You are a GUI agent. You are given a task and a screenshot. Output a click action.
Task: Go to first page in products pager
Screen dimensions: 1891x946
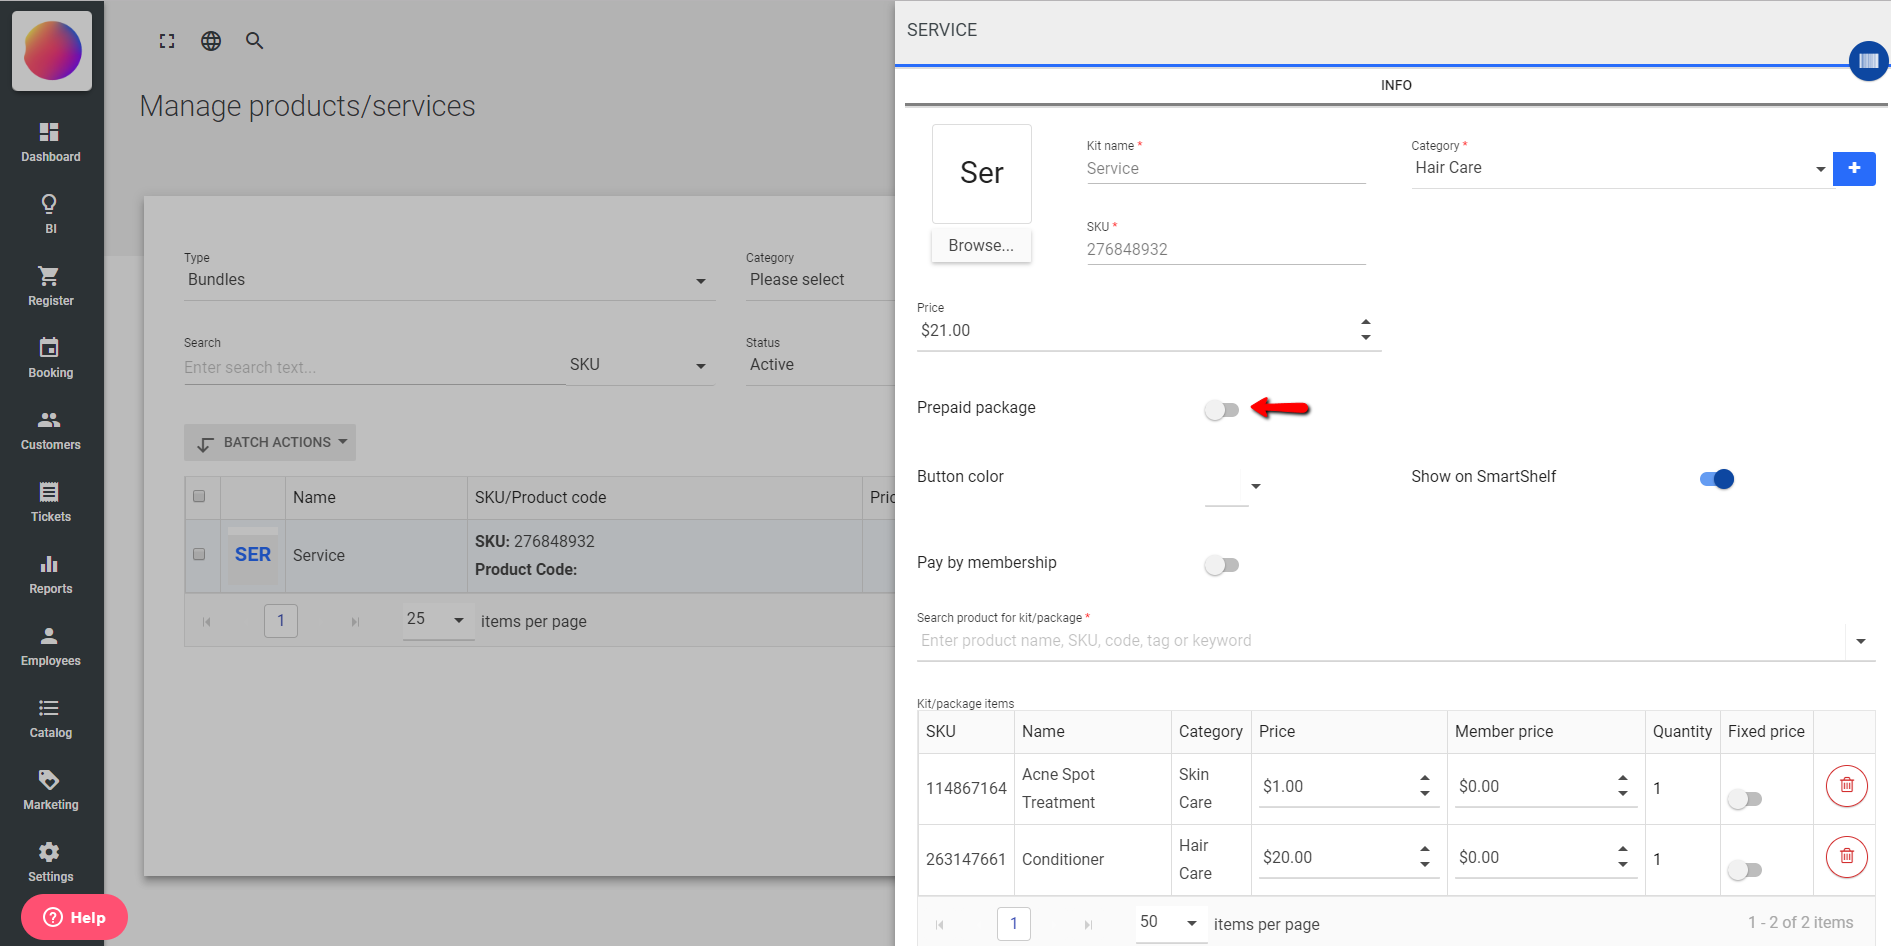coord(206,621)
